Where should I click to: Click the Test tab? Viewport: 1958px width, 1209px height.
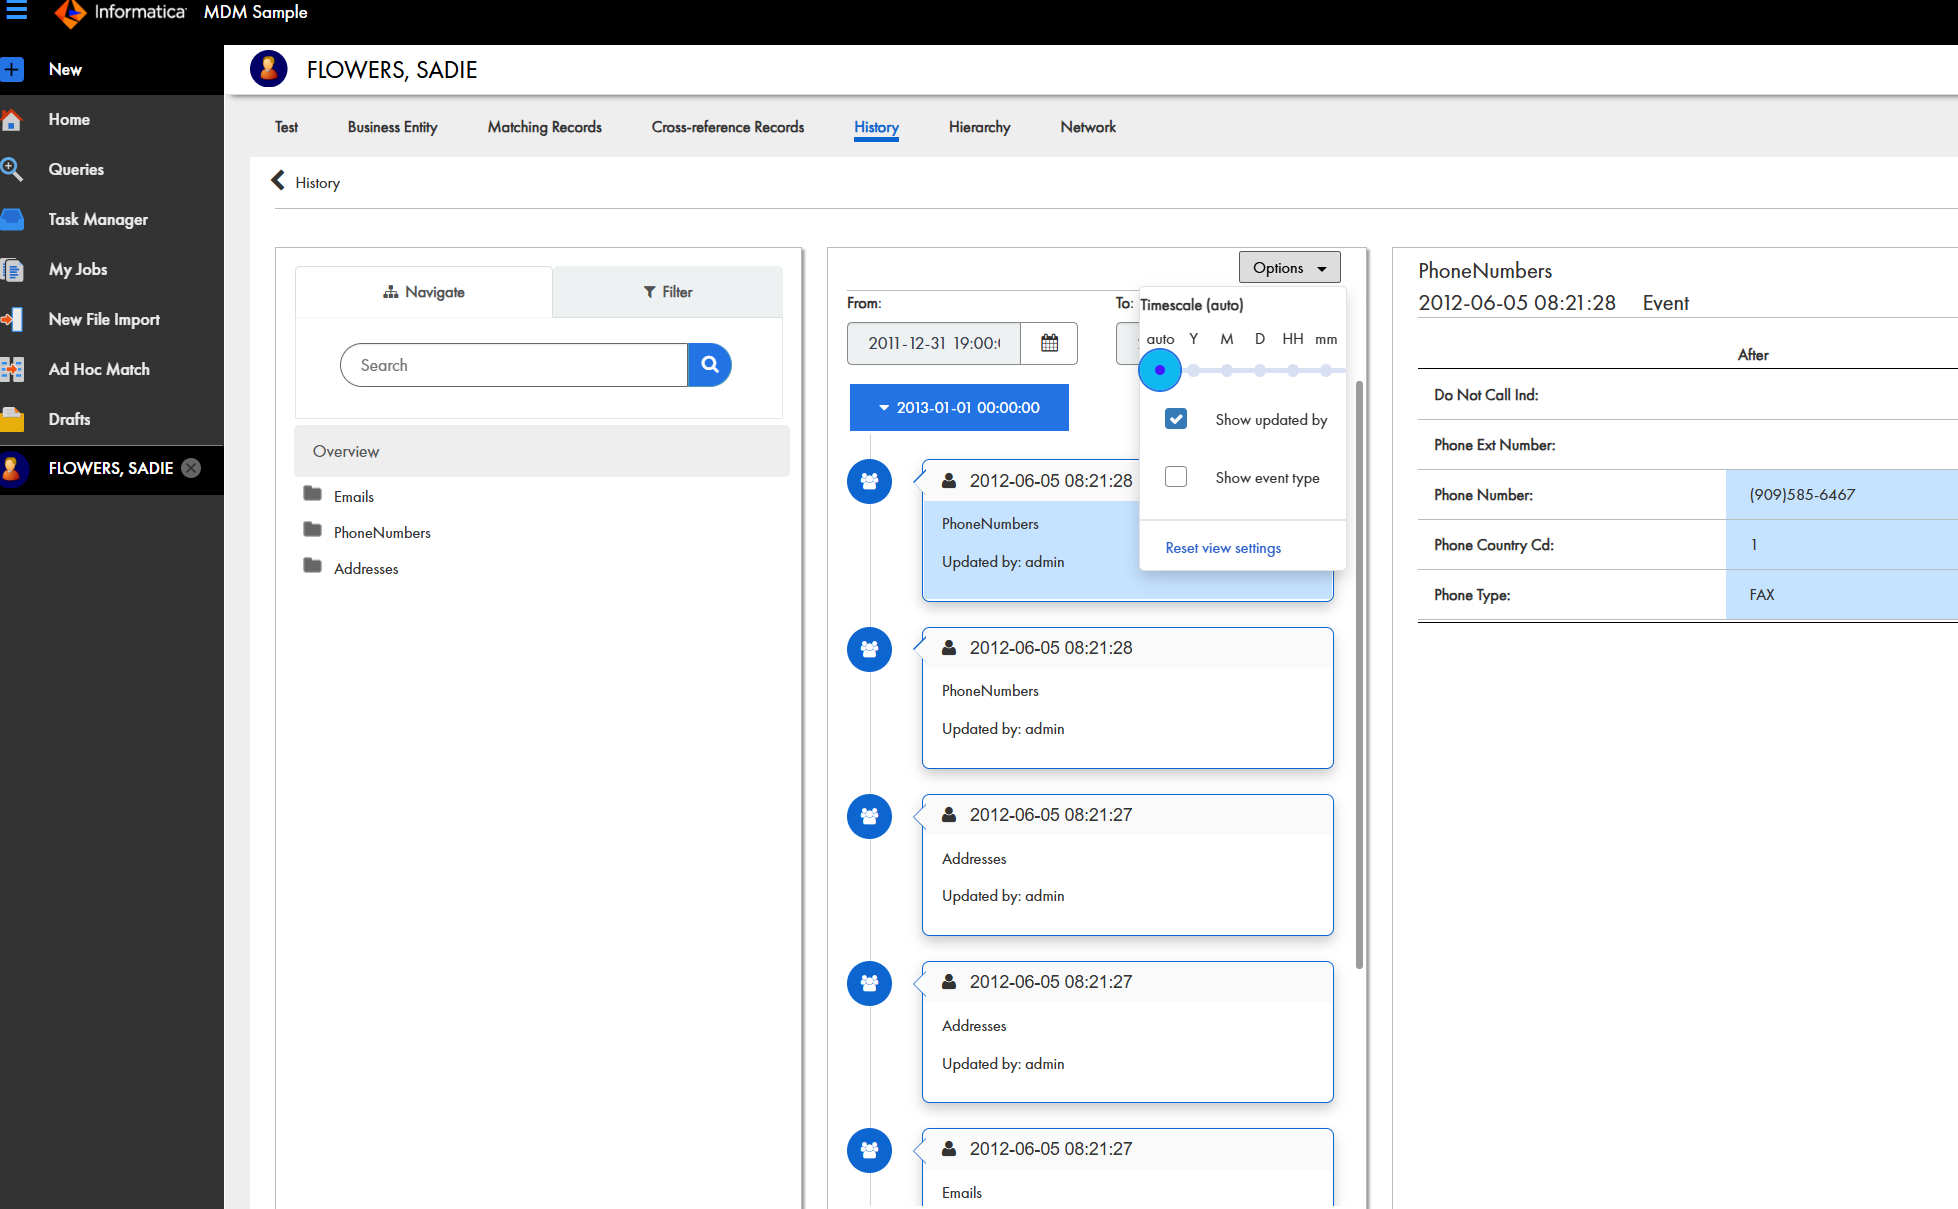(286, 127)
